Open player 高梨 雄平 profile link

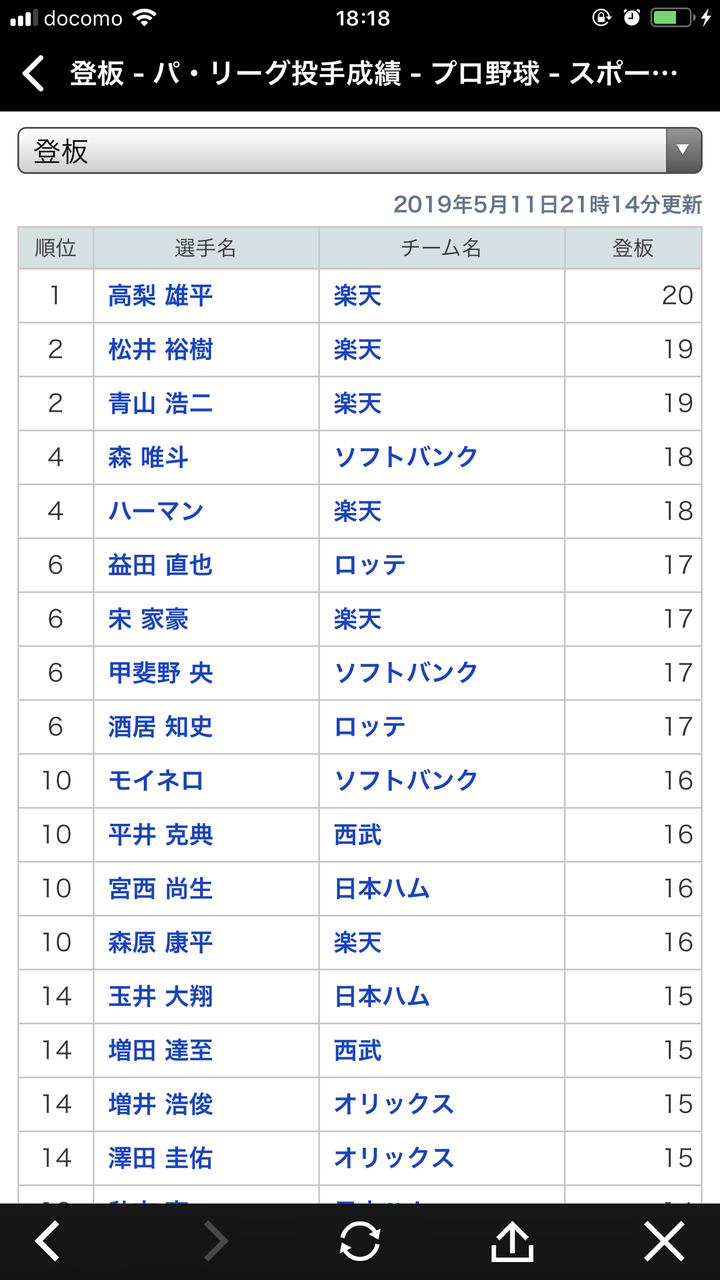tap(160, 295)
